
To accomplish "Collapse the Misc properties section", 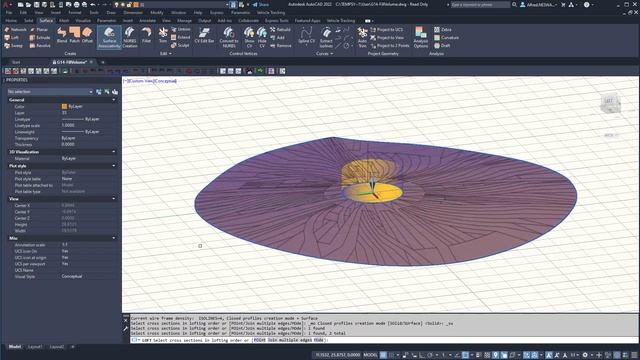I will point(113,238).
